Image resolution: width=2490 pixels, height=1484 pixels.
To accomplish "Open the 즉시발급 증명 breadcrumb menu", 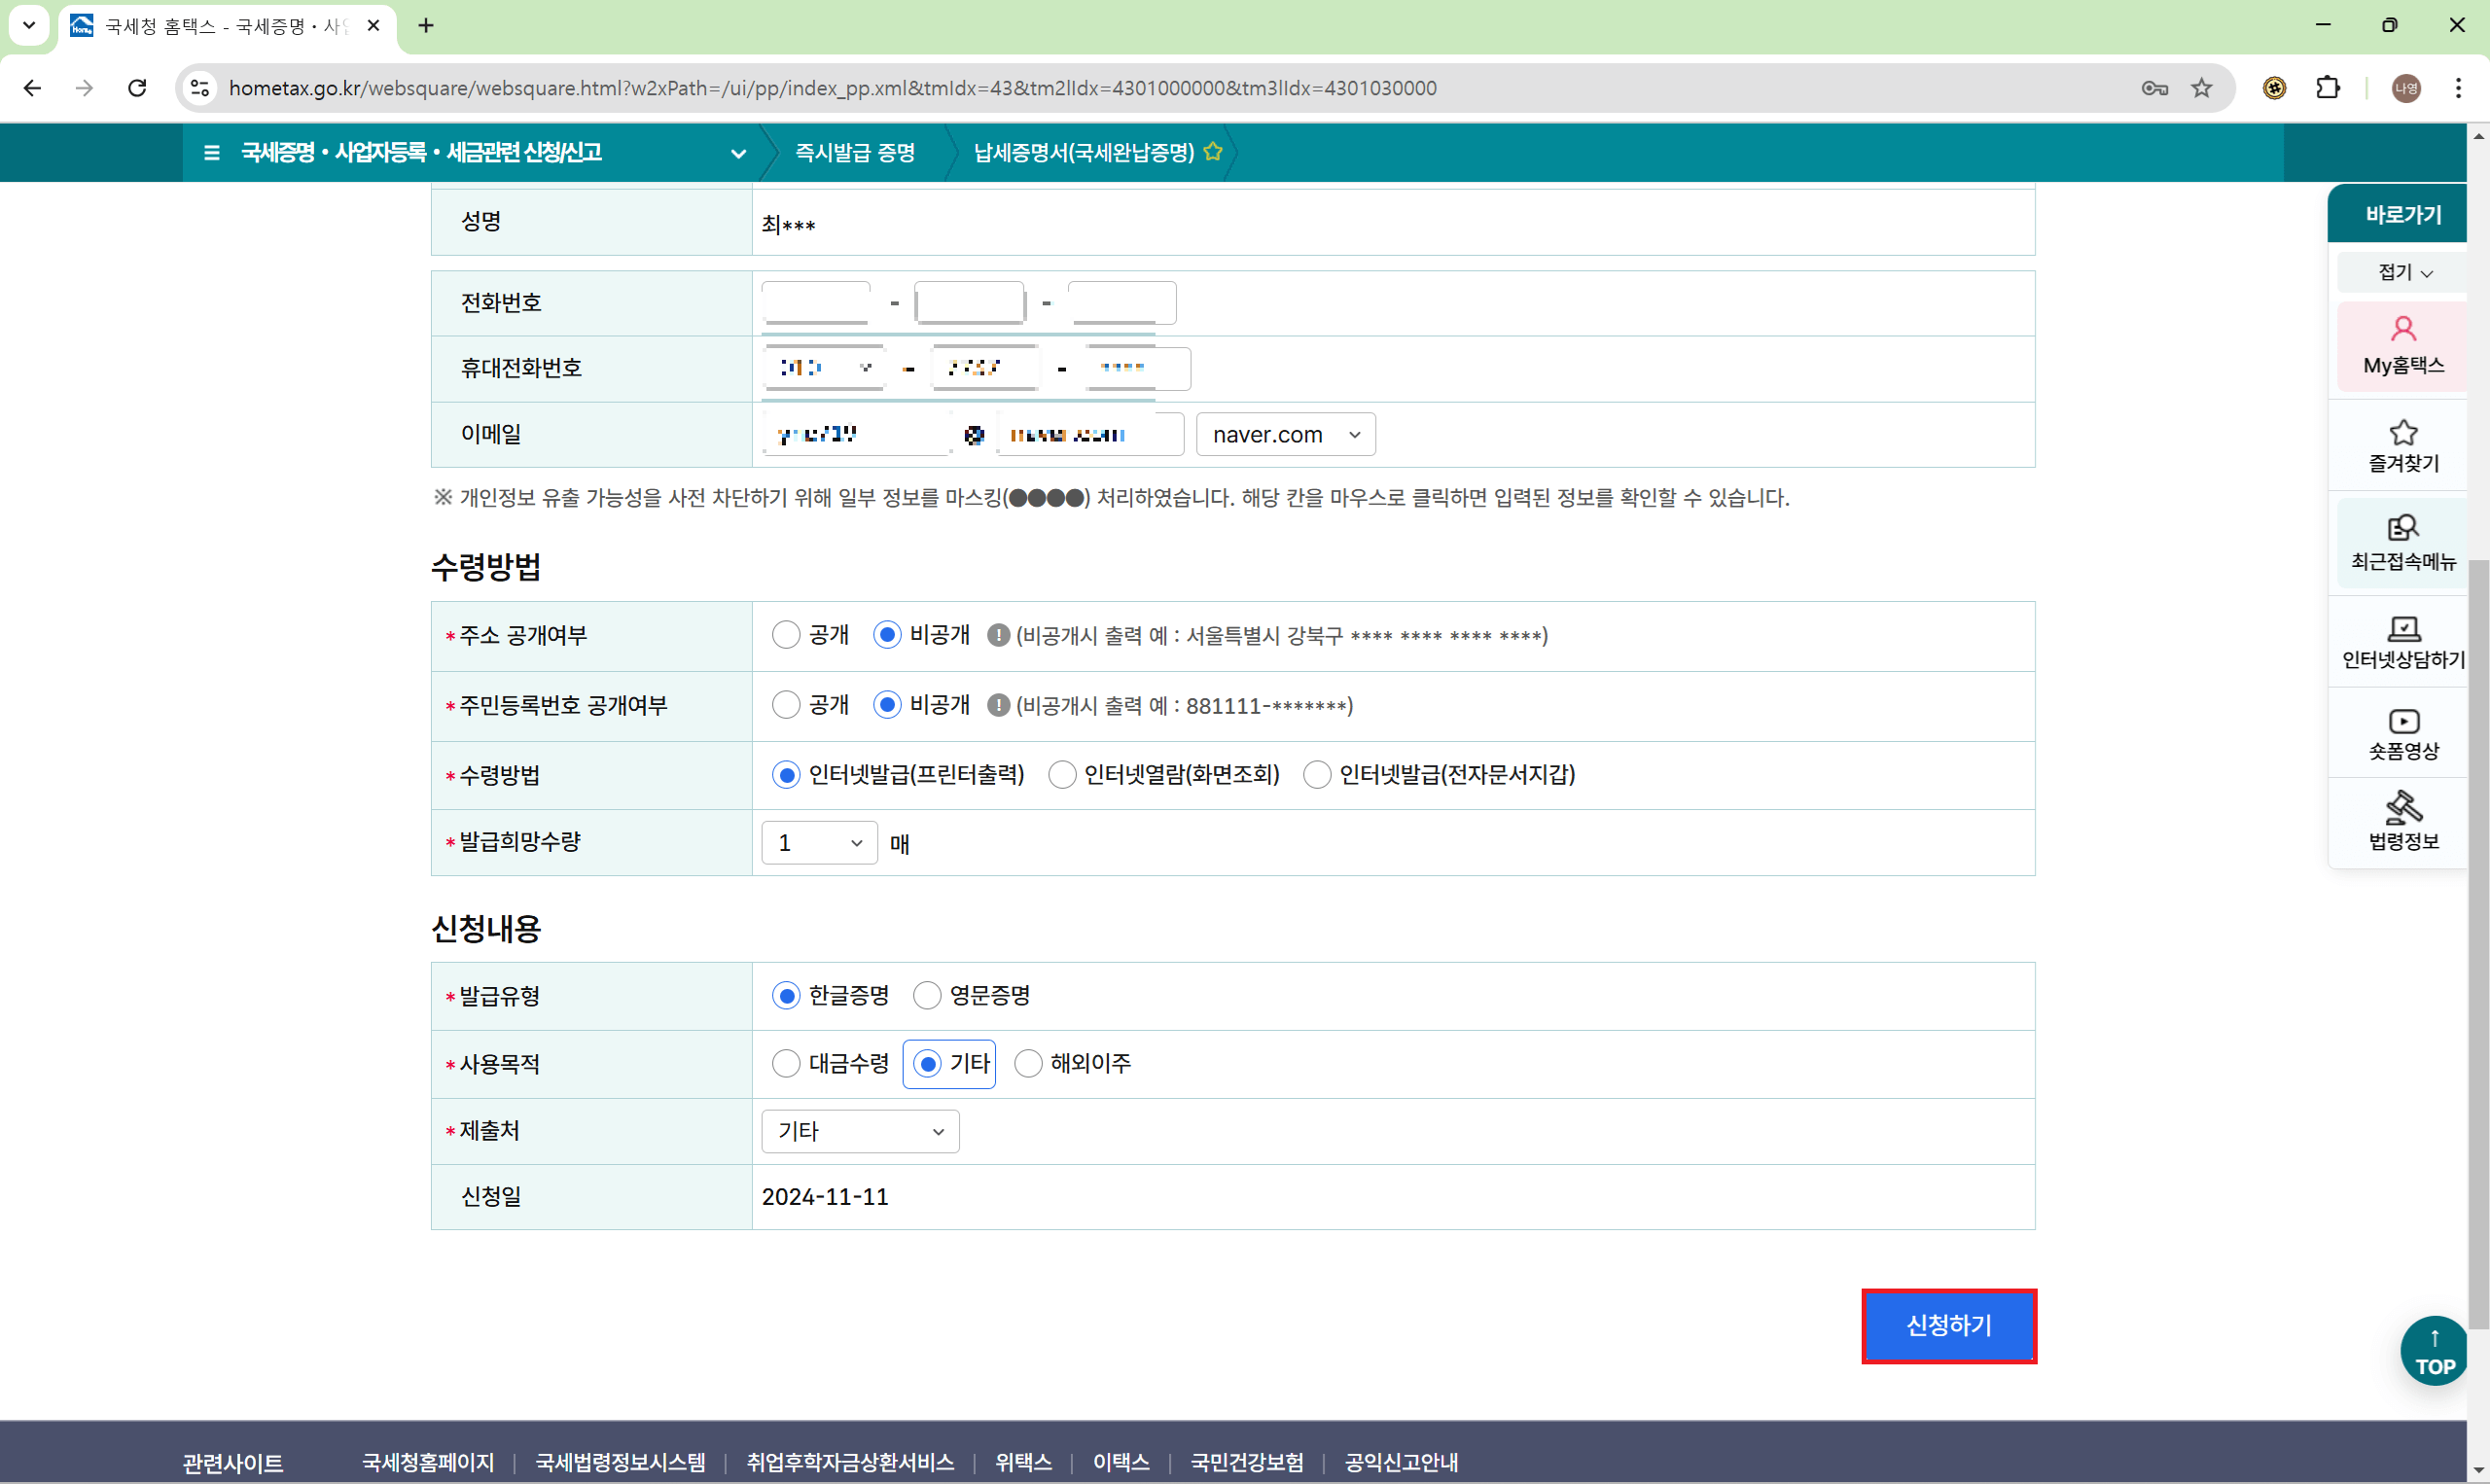I will (855, 152).
